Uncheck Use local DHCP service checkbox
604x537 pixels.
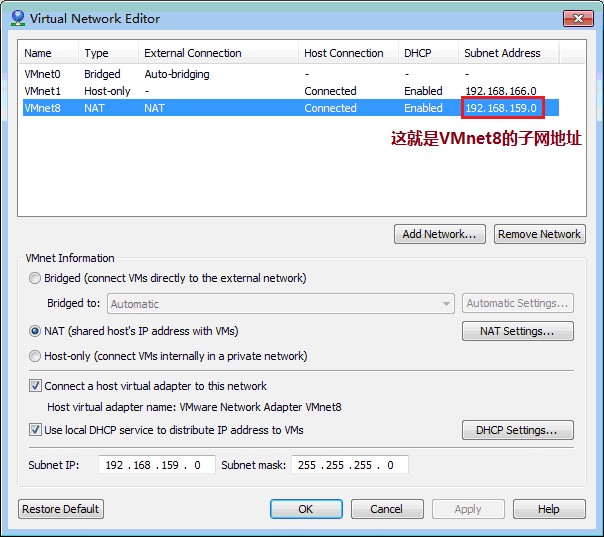(x=37, y=430)
